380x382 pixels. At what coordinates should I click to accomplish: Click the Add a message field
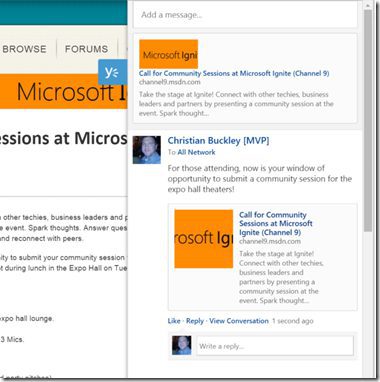tap(245, 15)
